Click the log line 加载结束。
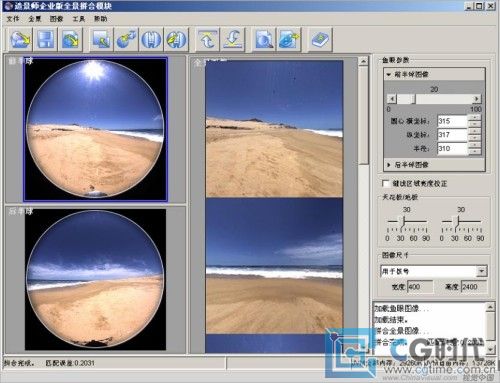The height and width of the screenshot is (383, 500). 391,320
